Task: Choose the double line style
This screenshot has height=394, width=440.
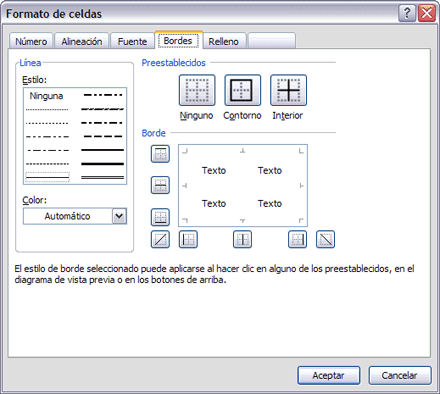Action: (x=103, y=177)
